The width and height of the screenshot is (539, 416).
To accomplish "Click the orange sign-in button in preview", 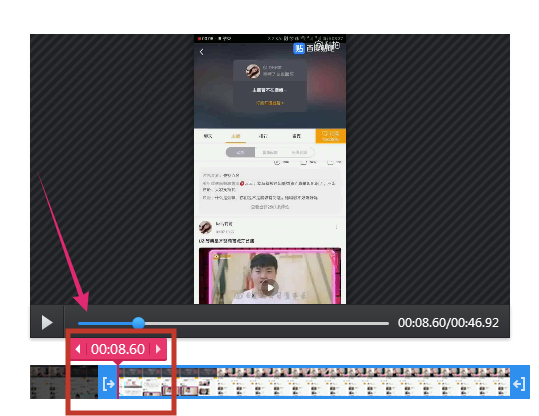I will point(331,136).
